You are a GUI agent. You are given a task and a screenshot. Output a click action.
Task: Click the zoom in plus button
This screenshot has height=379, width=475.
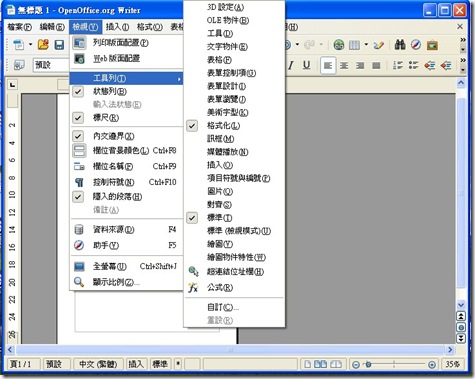(432, 365)
